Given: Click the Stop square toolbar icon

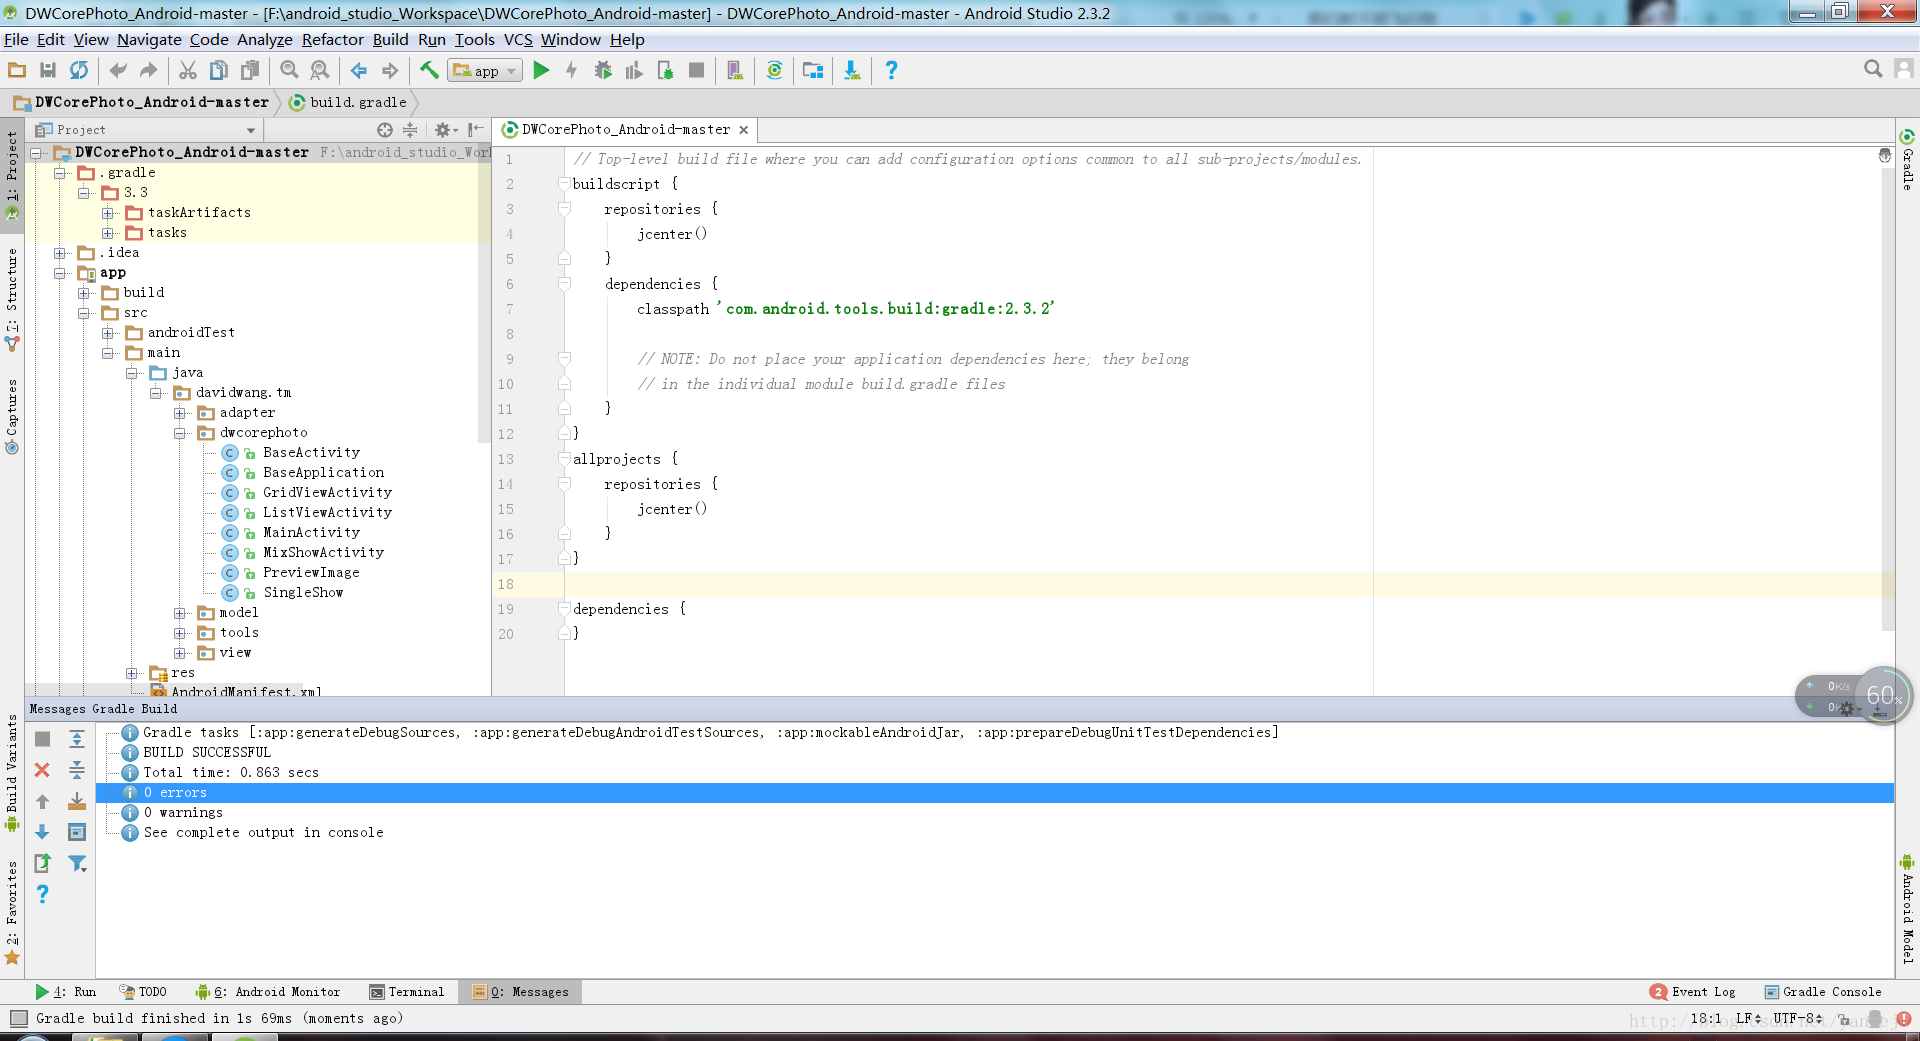Looking at the screenshot, I should tap(697, 70).
